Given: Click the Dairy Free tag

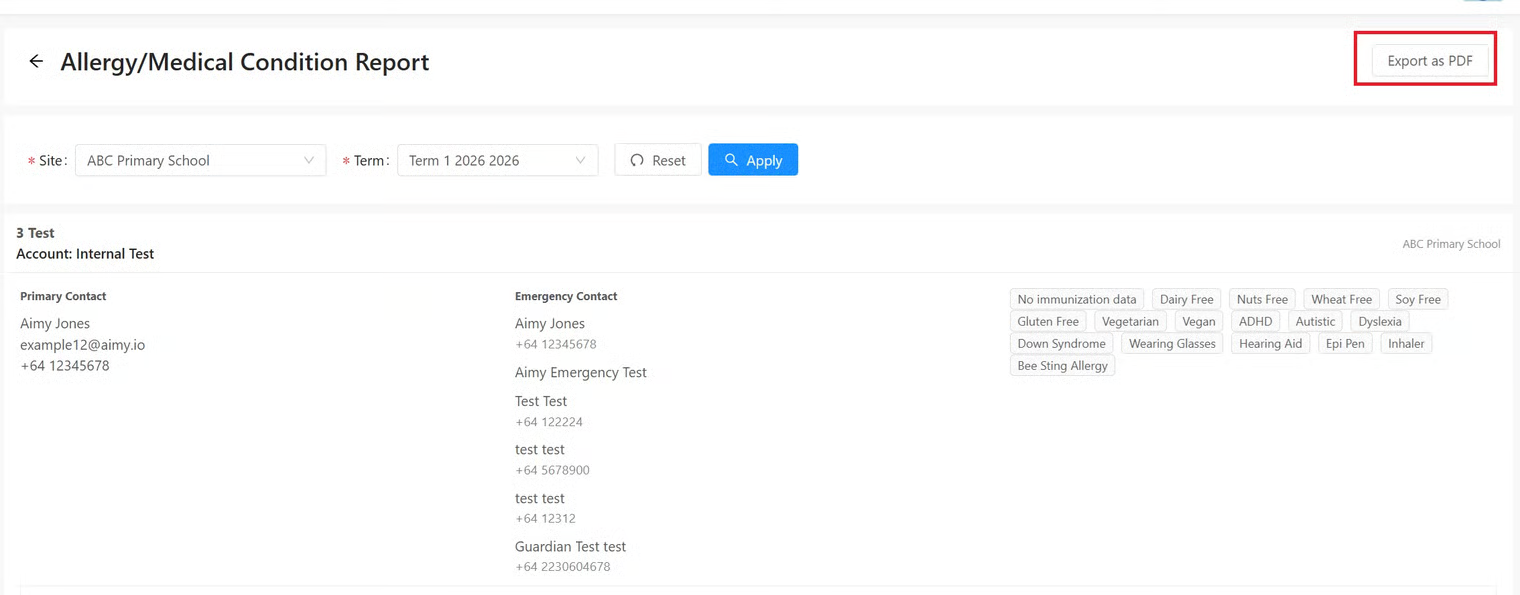Looking at the screenshot, I should (x=1186, y=299).
